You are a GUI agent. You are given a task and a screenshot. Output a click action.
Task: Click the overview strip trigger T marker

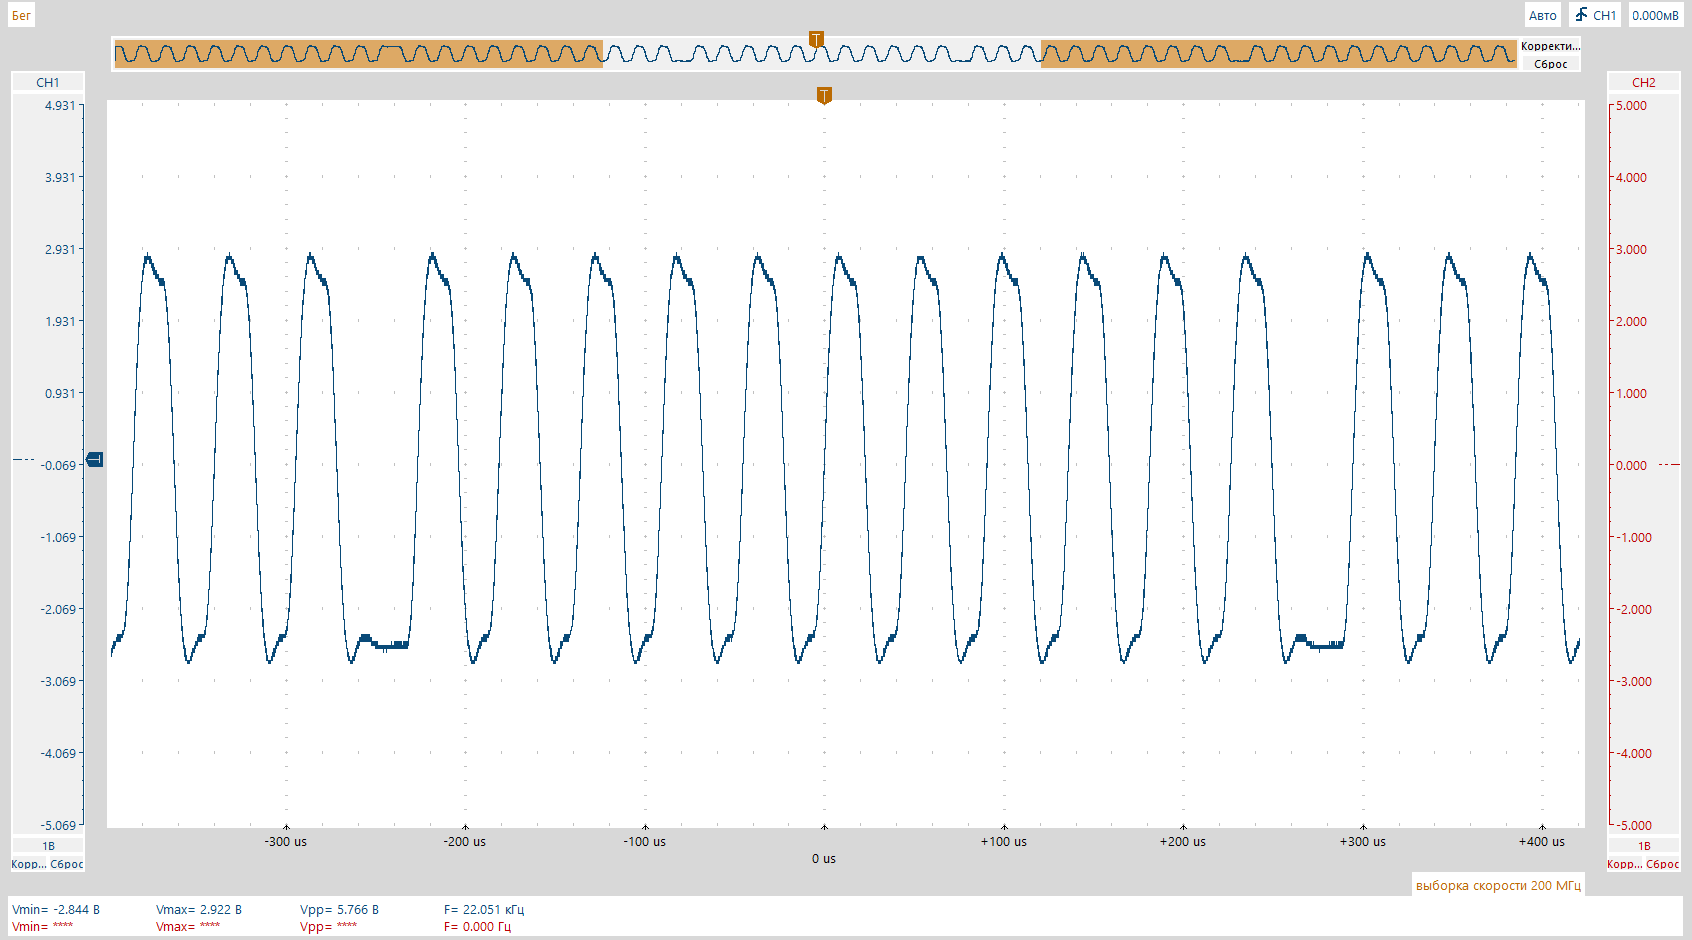816,39
